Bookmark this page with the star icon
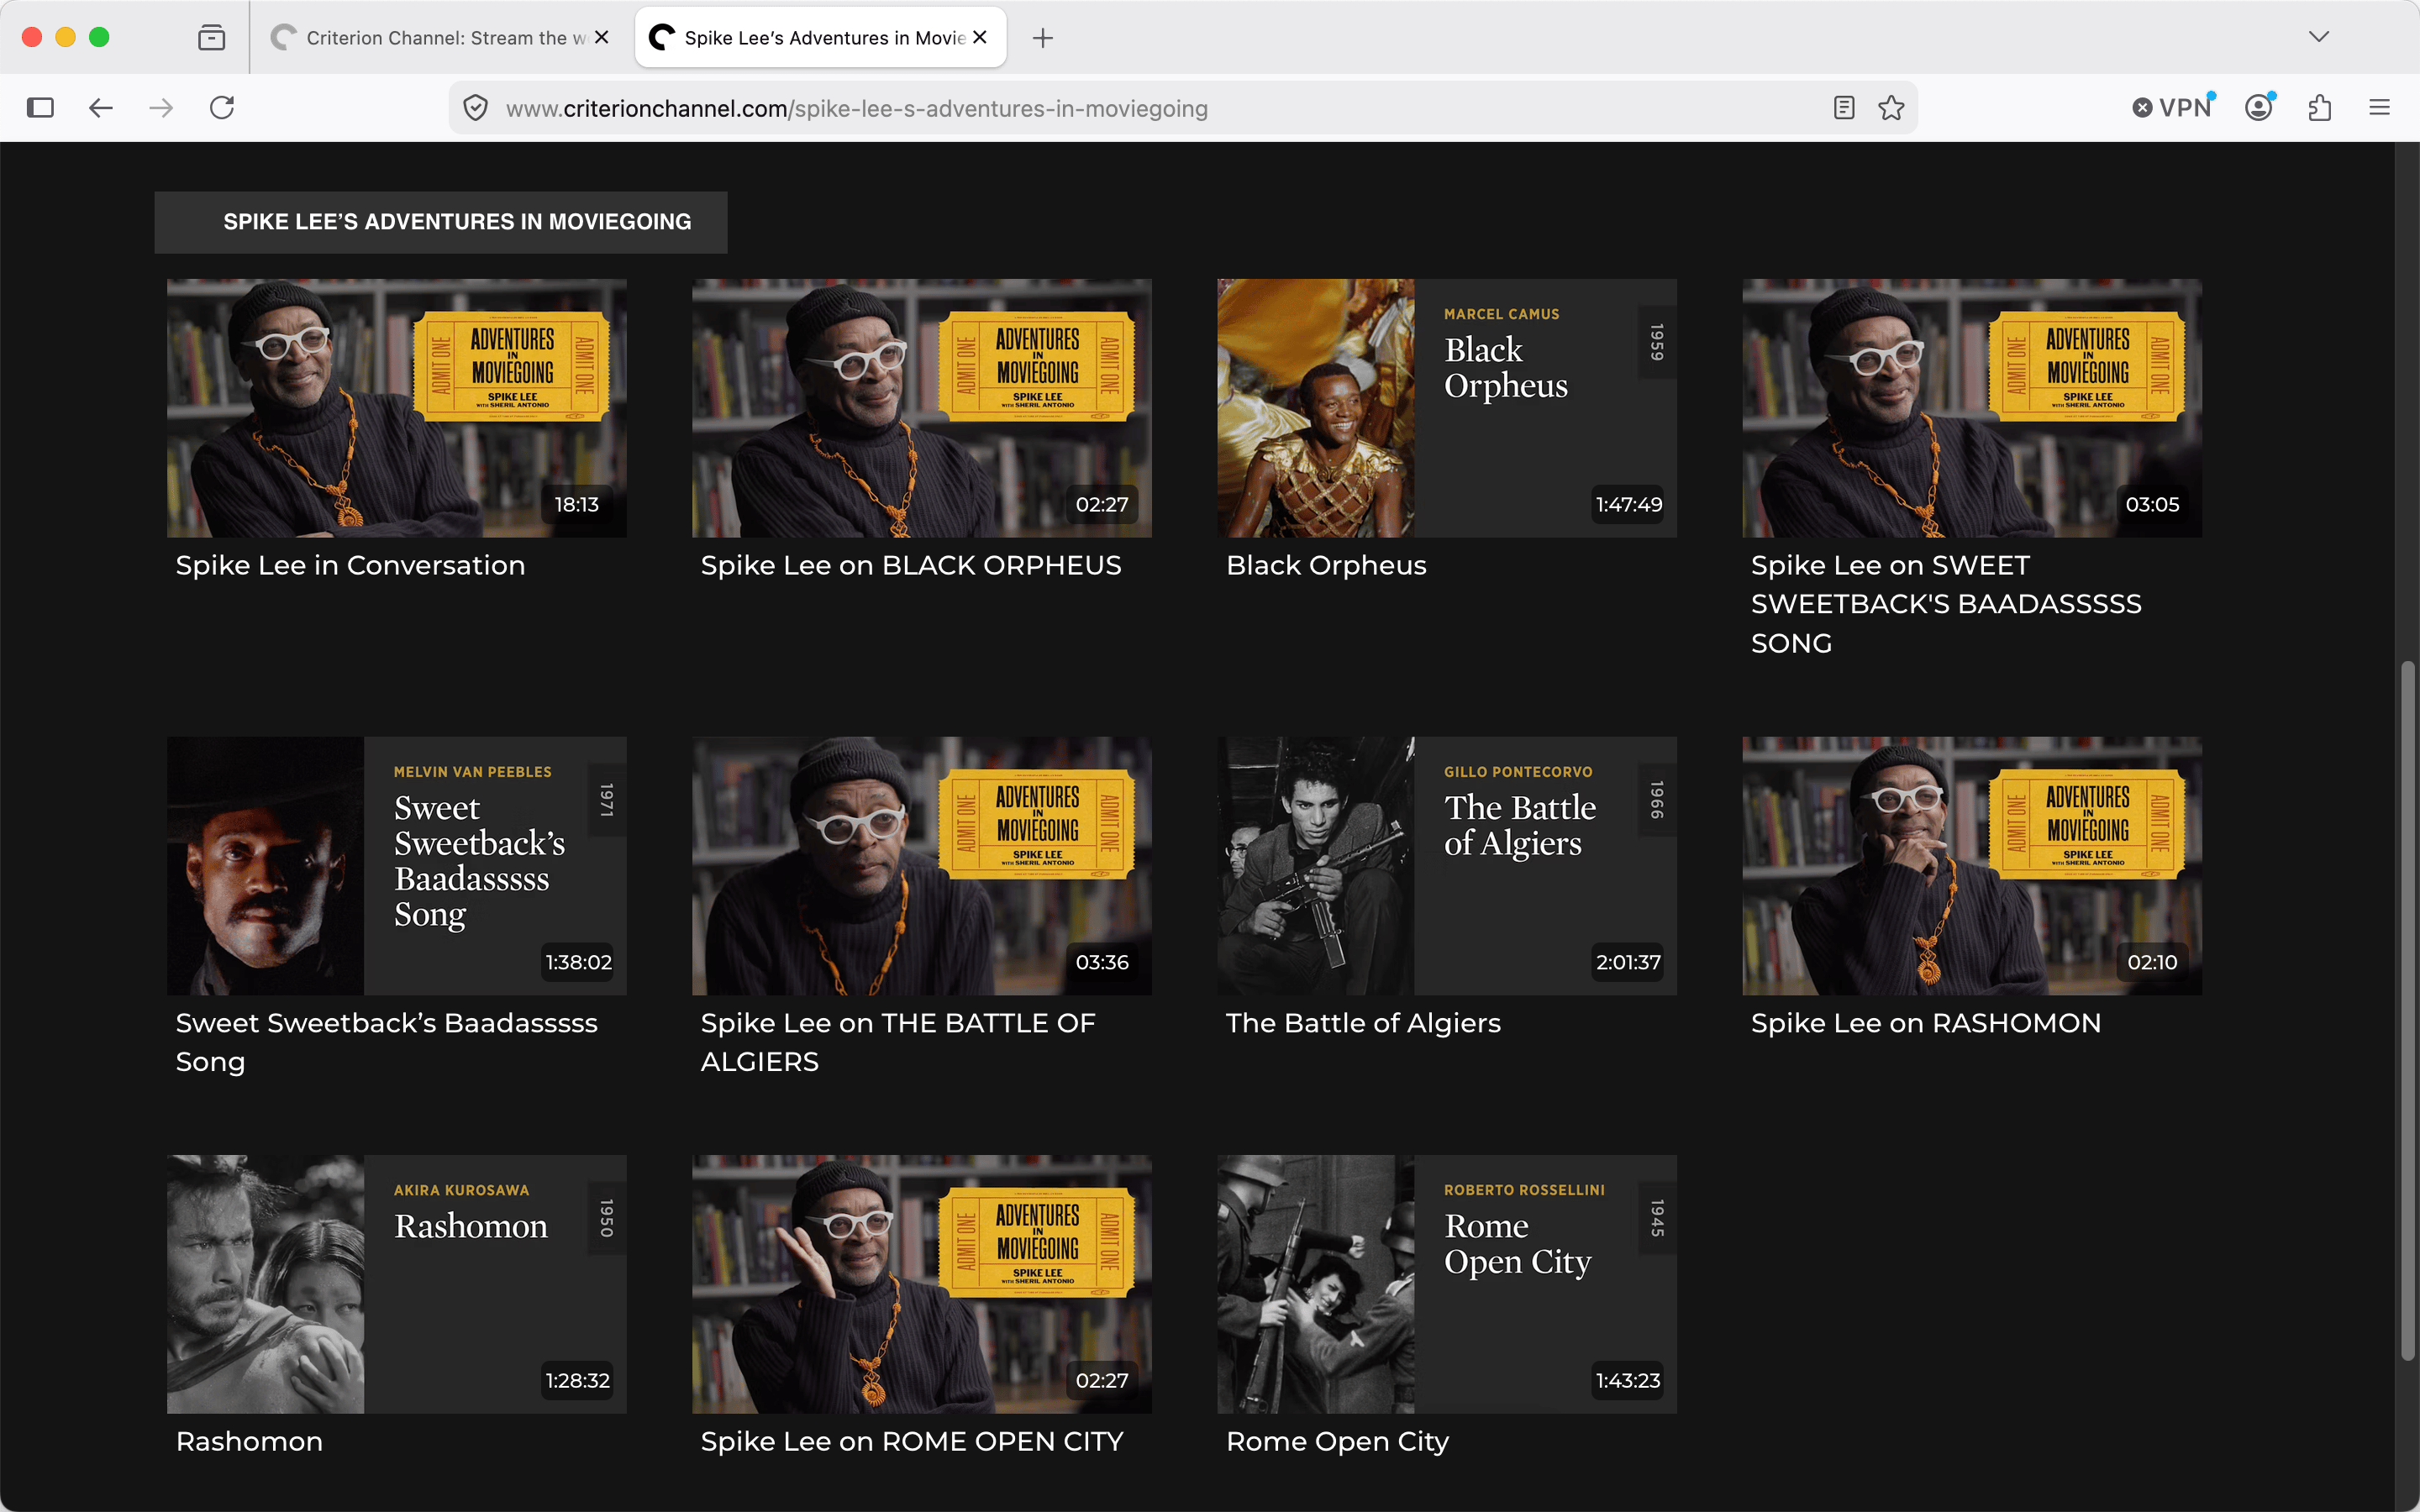Screen dimensions: 2420x1512 pos(1891,108)
